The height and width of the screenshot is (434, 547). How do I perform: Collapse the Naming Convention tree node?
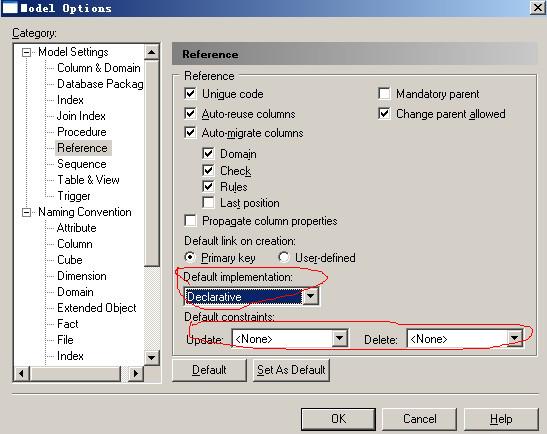[x=26, y=212]
